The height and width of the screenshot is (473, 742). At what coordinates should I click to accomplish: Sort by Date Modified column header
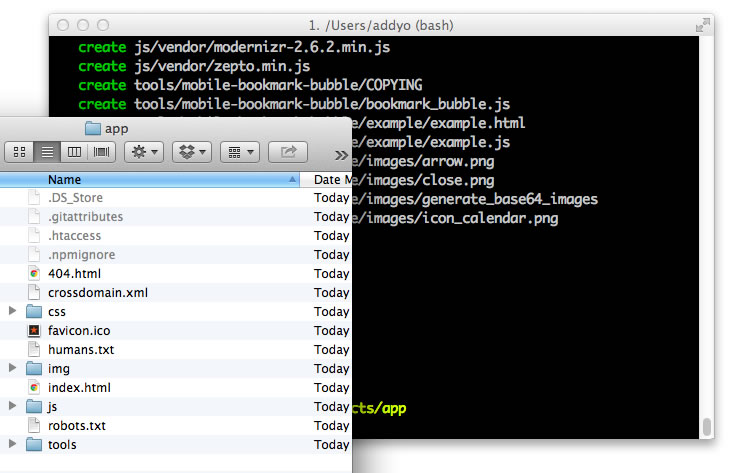tap(330, 179)
